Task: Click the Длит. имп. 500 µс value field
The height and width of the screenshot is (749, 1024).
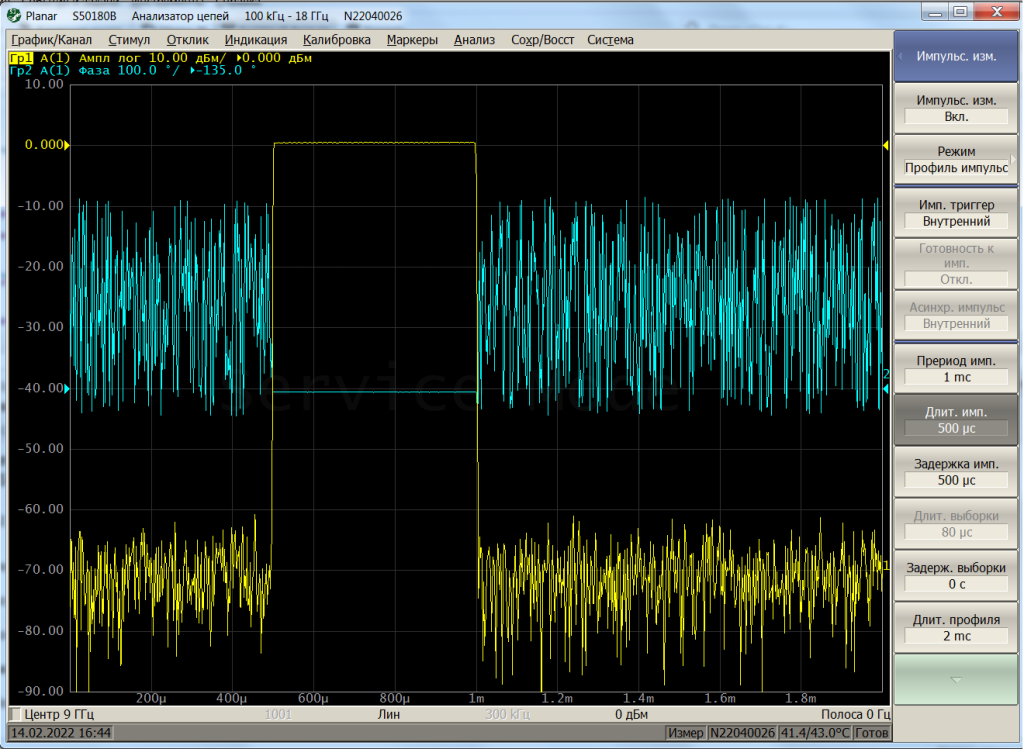Action: click(x=955, y=428)
